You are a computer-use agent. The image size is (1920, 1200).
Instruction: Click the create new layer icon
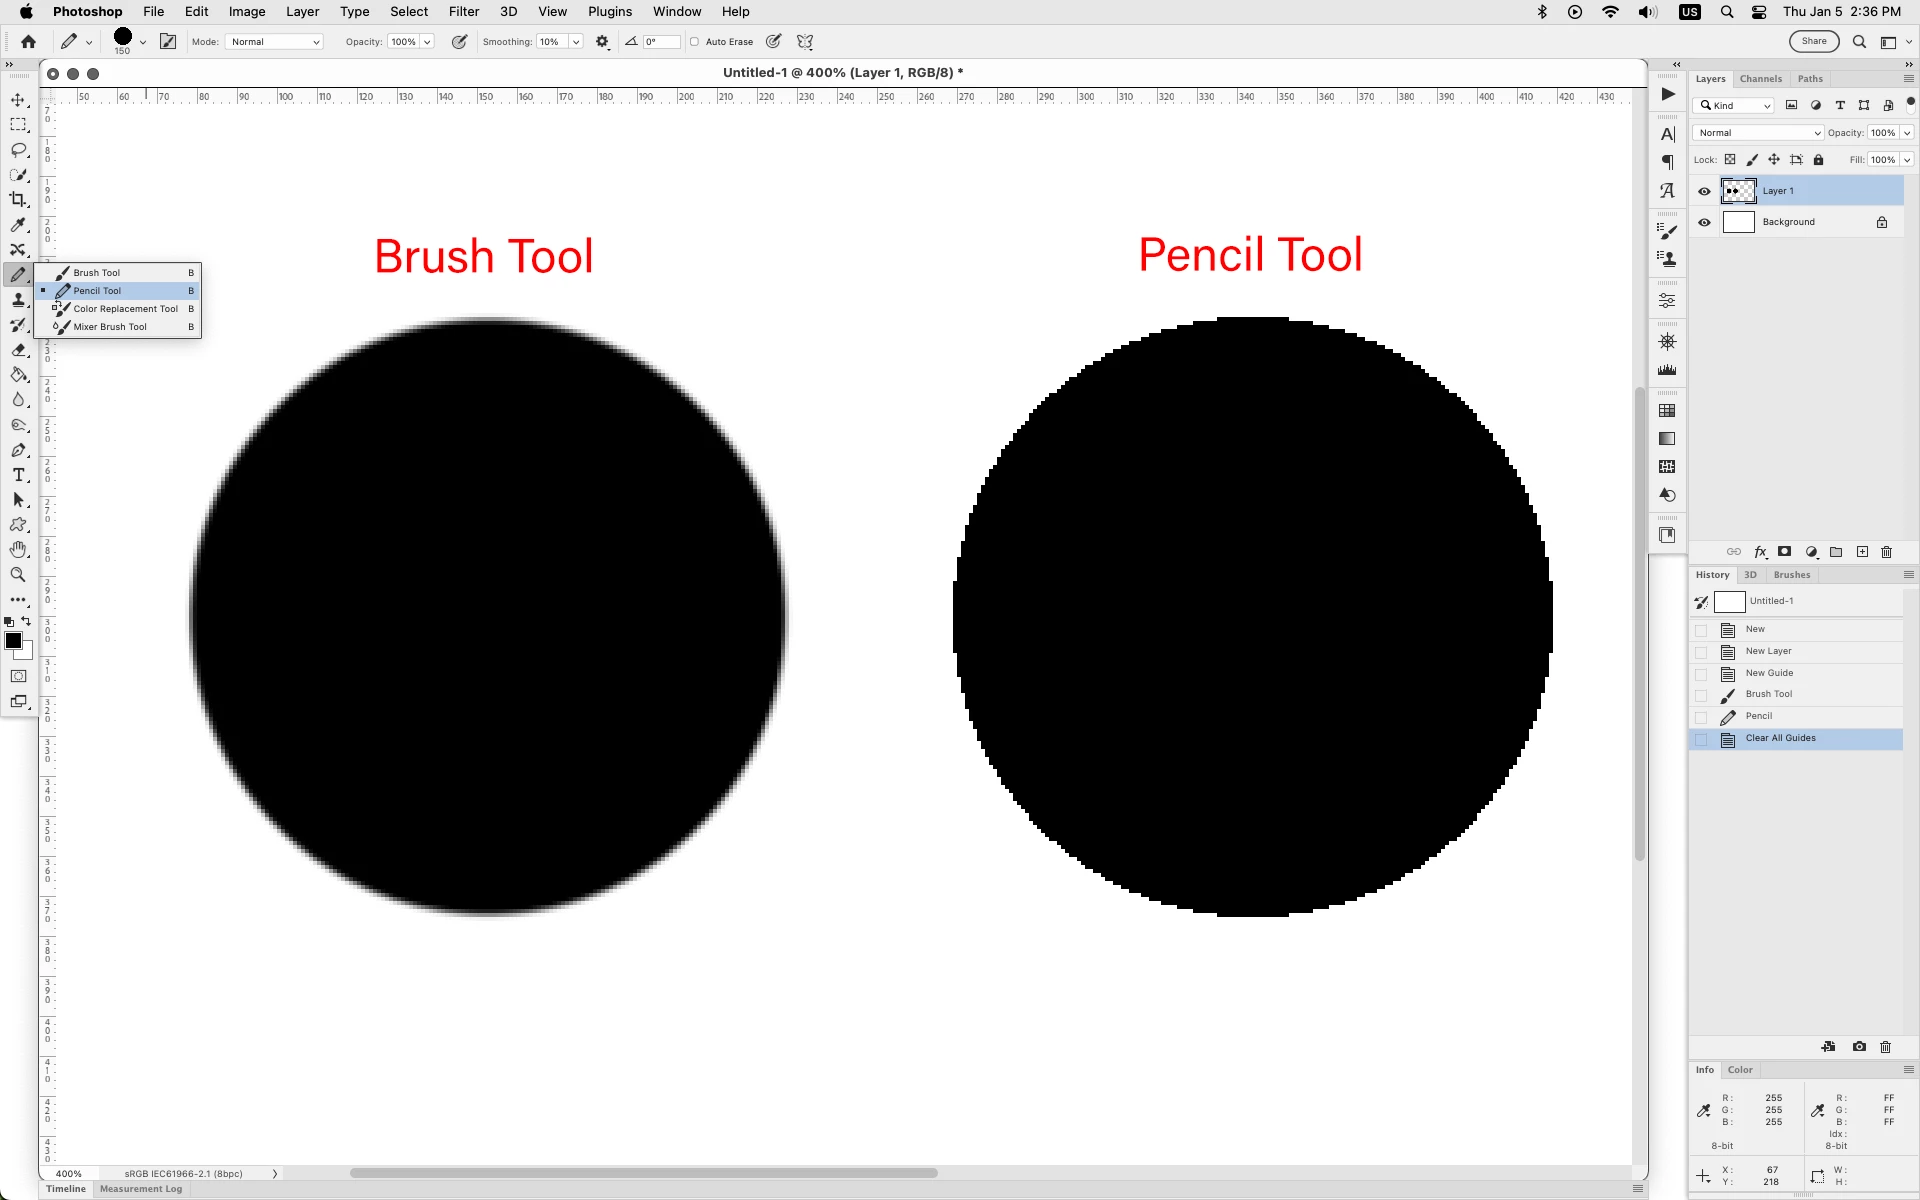click(x=1862, y=552)
